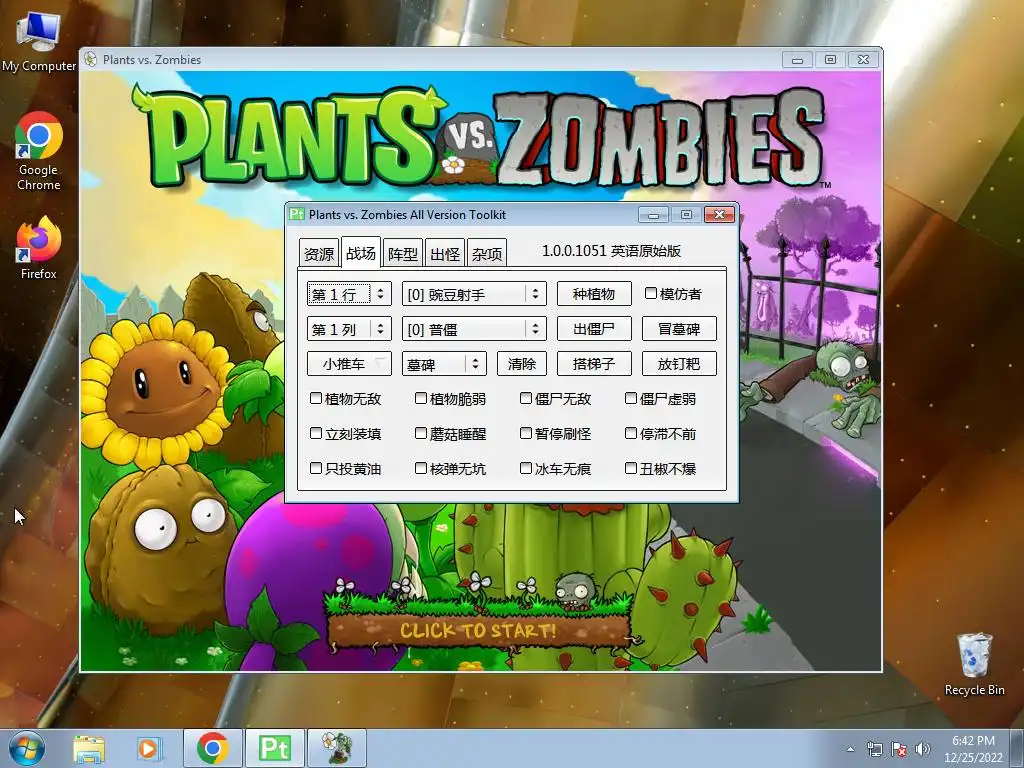Open the 第 1 列 column dropdown
Screen dimensions: 1024x768
click(349, 329)
